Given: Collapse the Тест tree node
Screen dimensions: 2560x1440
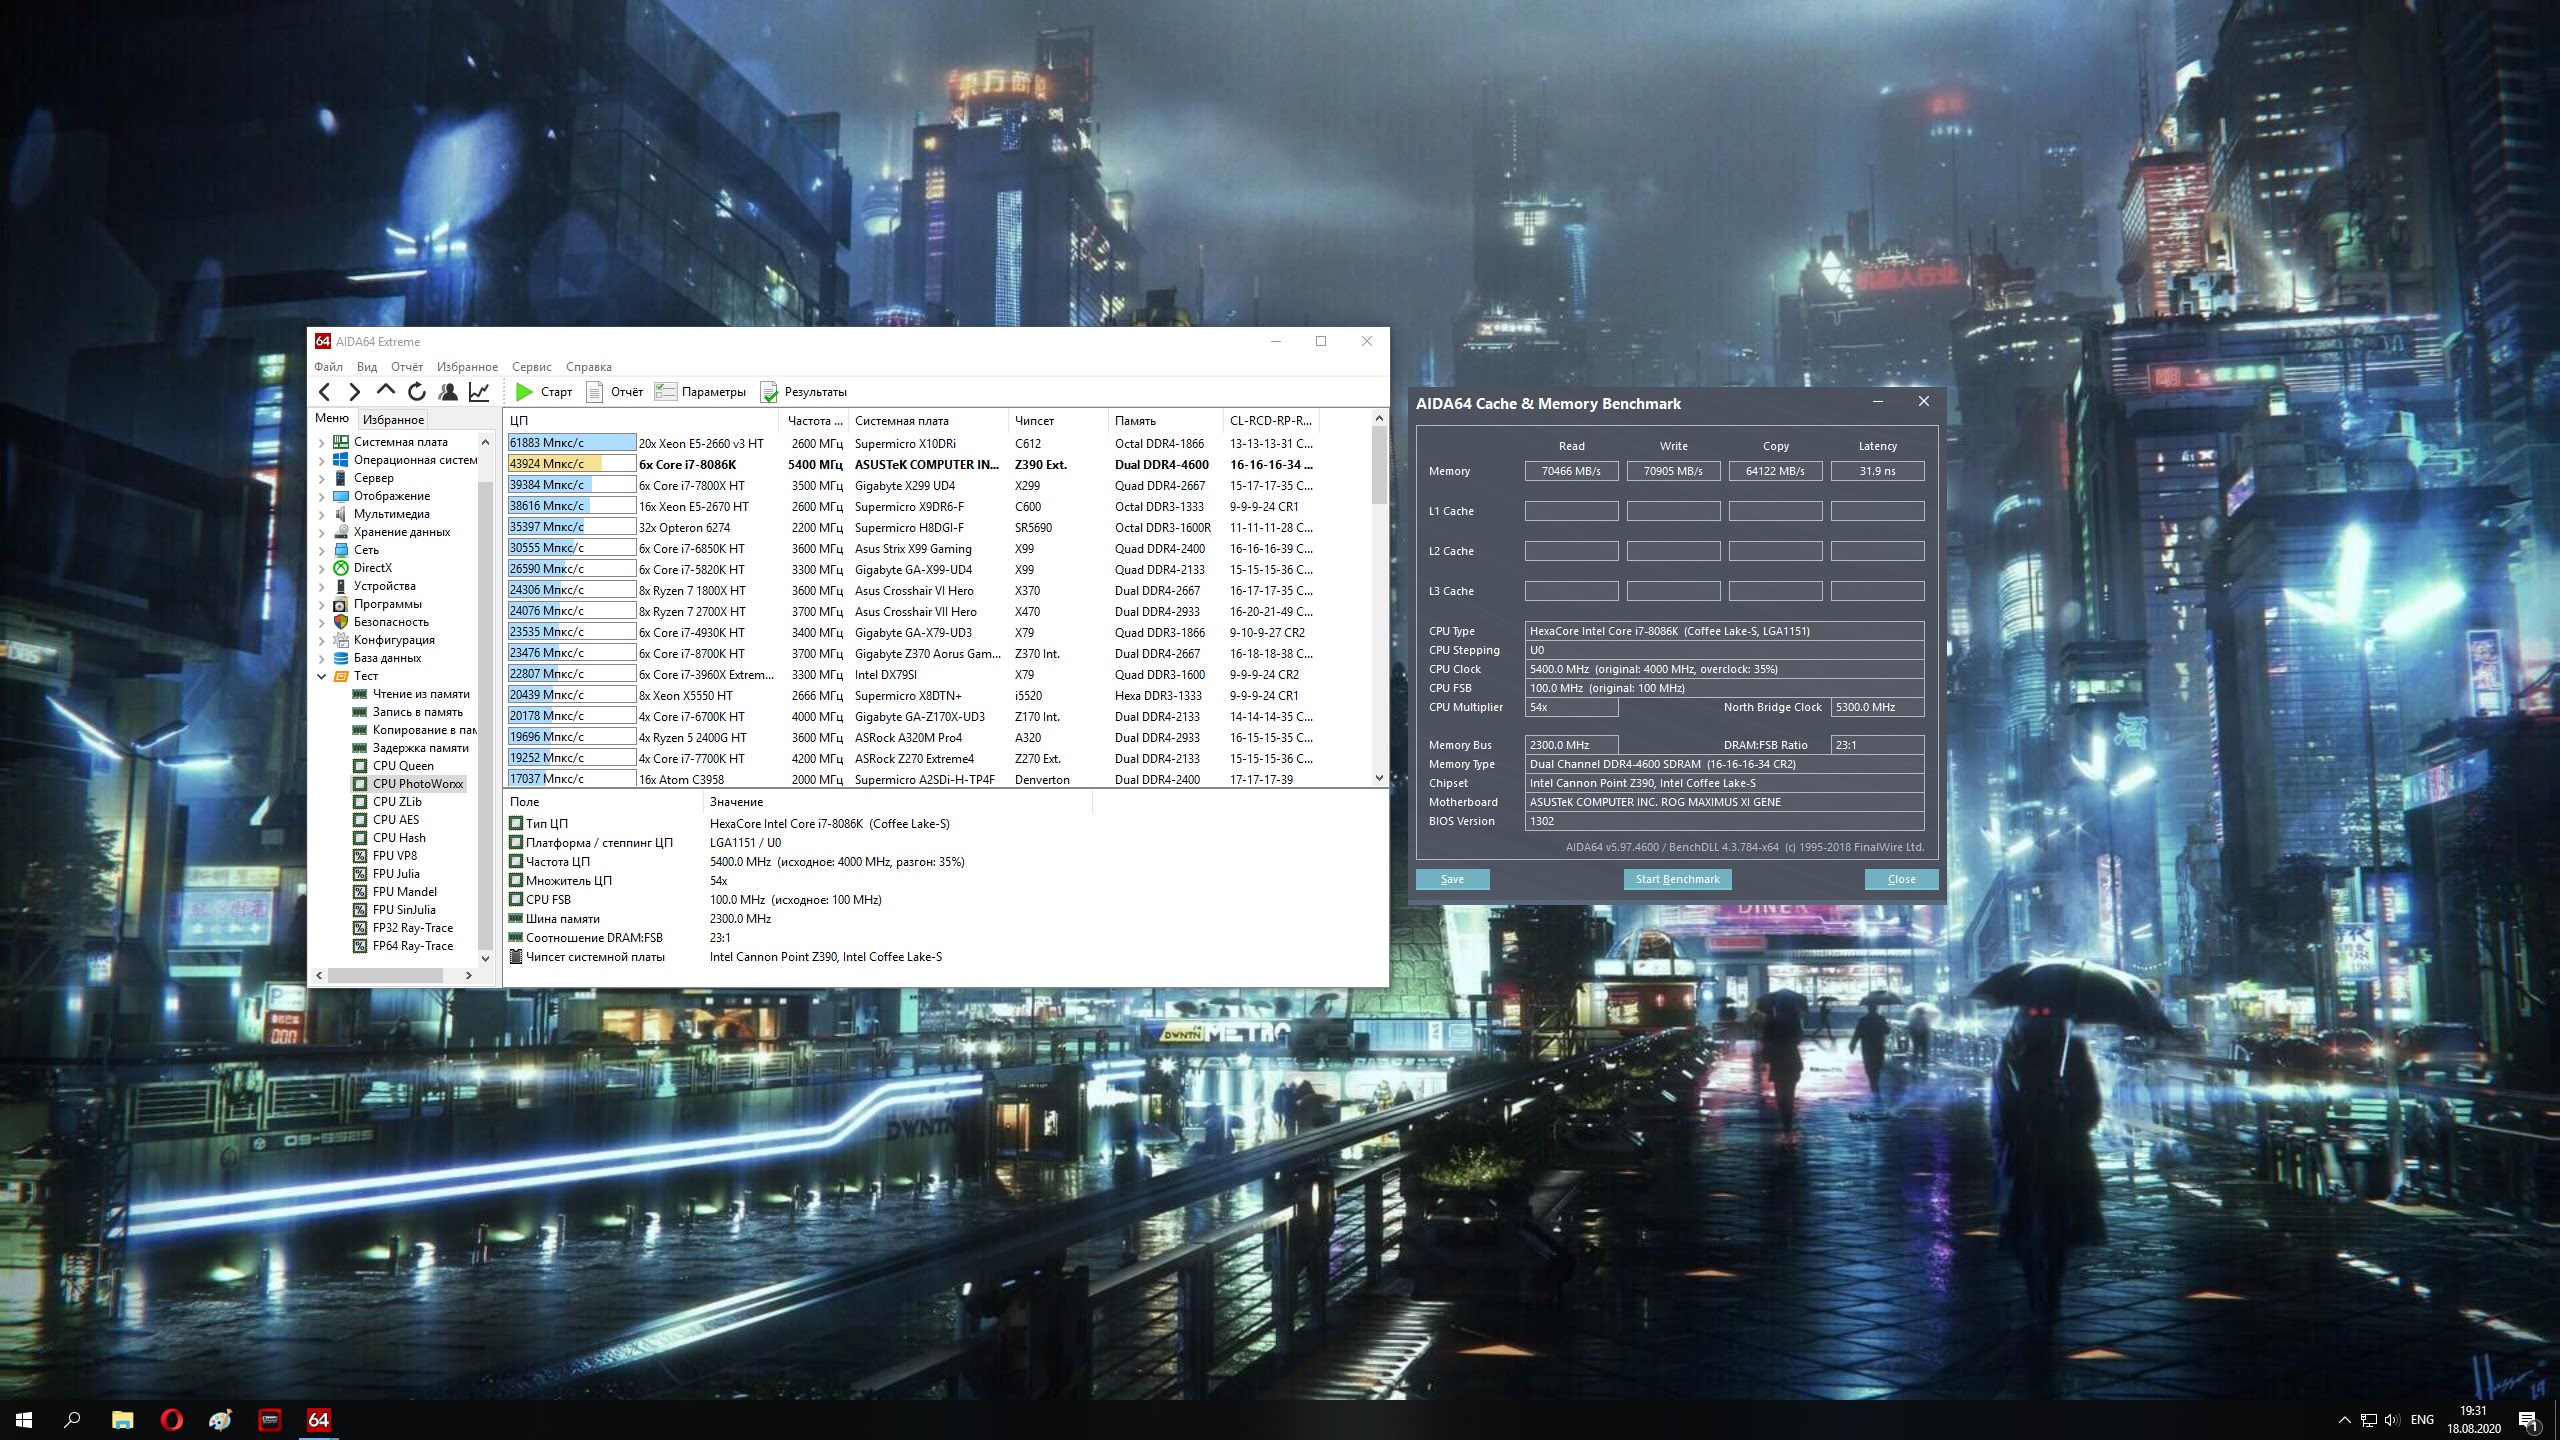Looking at the screenshot, I should 321,676.
